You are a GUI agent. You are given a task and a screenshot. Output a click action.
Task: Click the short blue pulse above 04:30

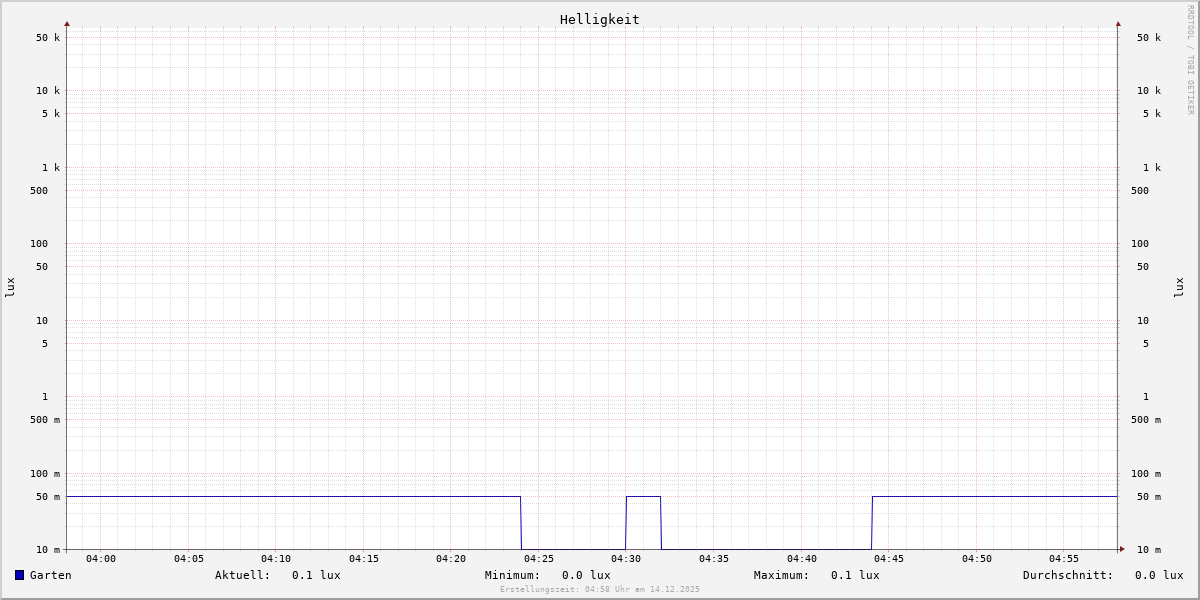(x=643, y=497)
